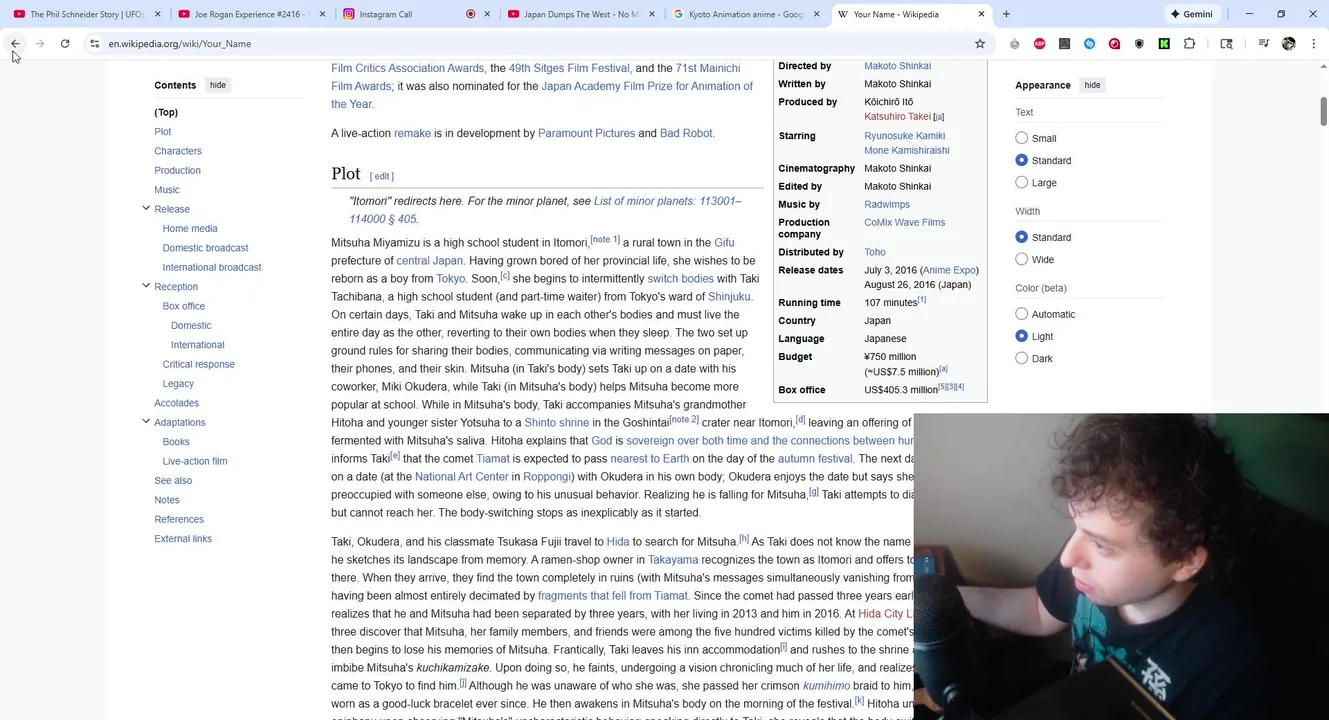Jump to Box office in Contents
1329x720 pixels.
[x=184, y=306]
